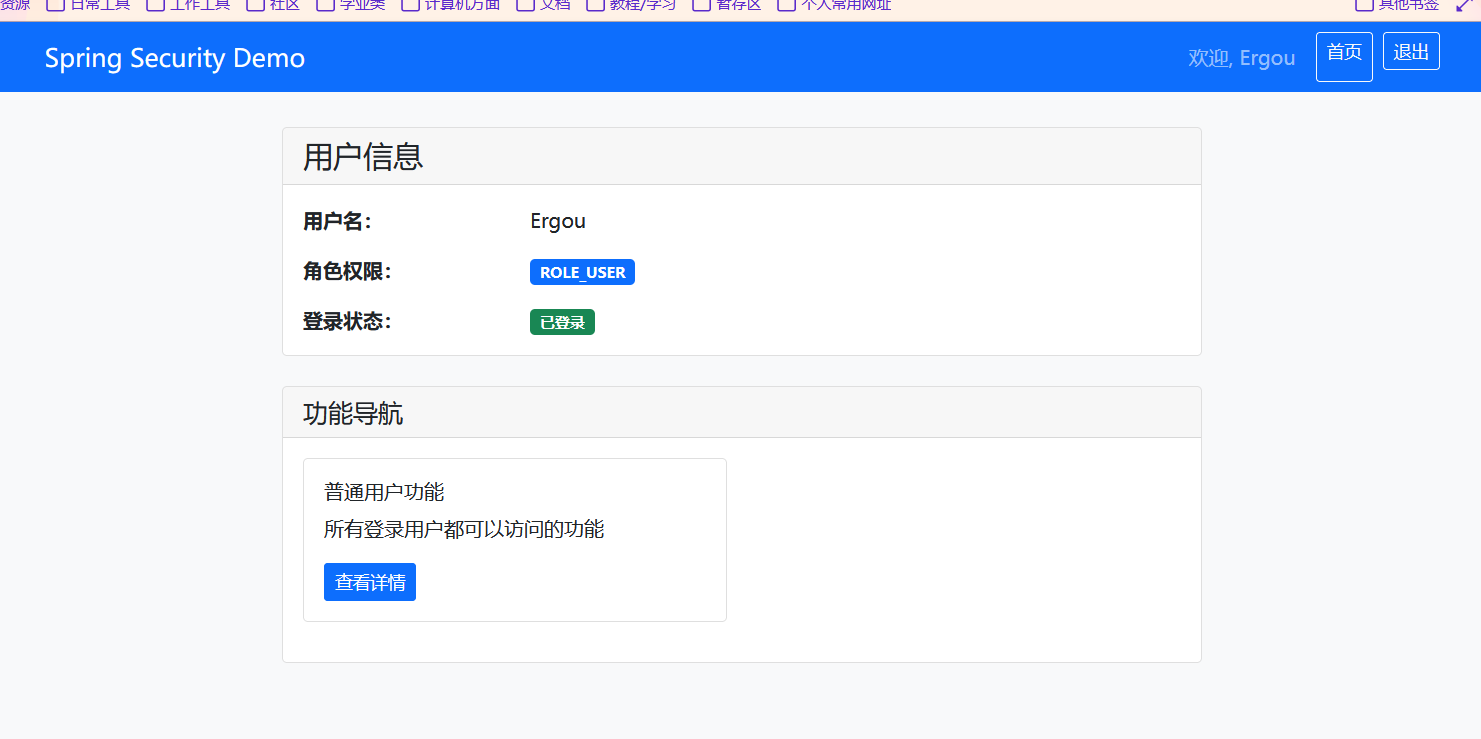Open the 学业类 bookmark folder
Screen dimensions: 1481x739
pos(351,5)
